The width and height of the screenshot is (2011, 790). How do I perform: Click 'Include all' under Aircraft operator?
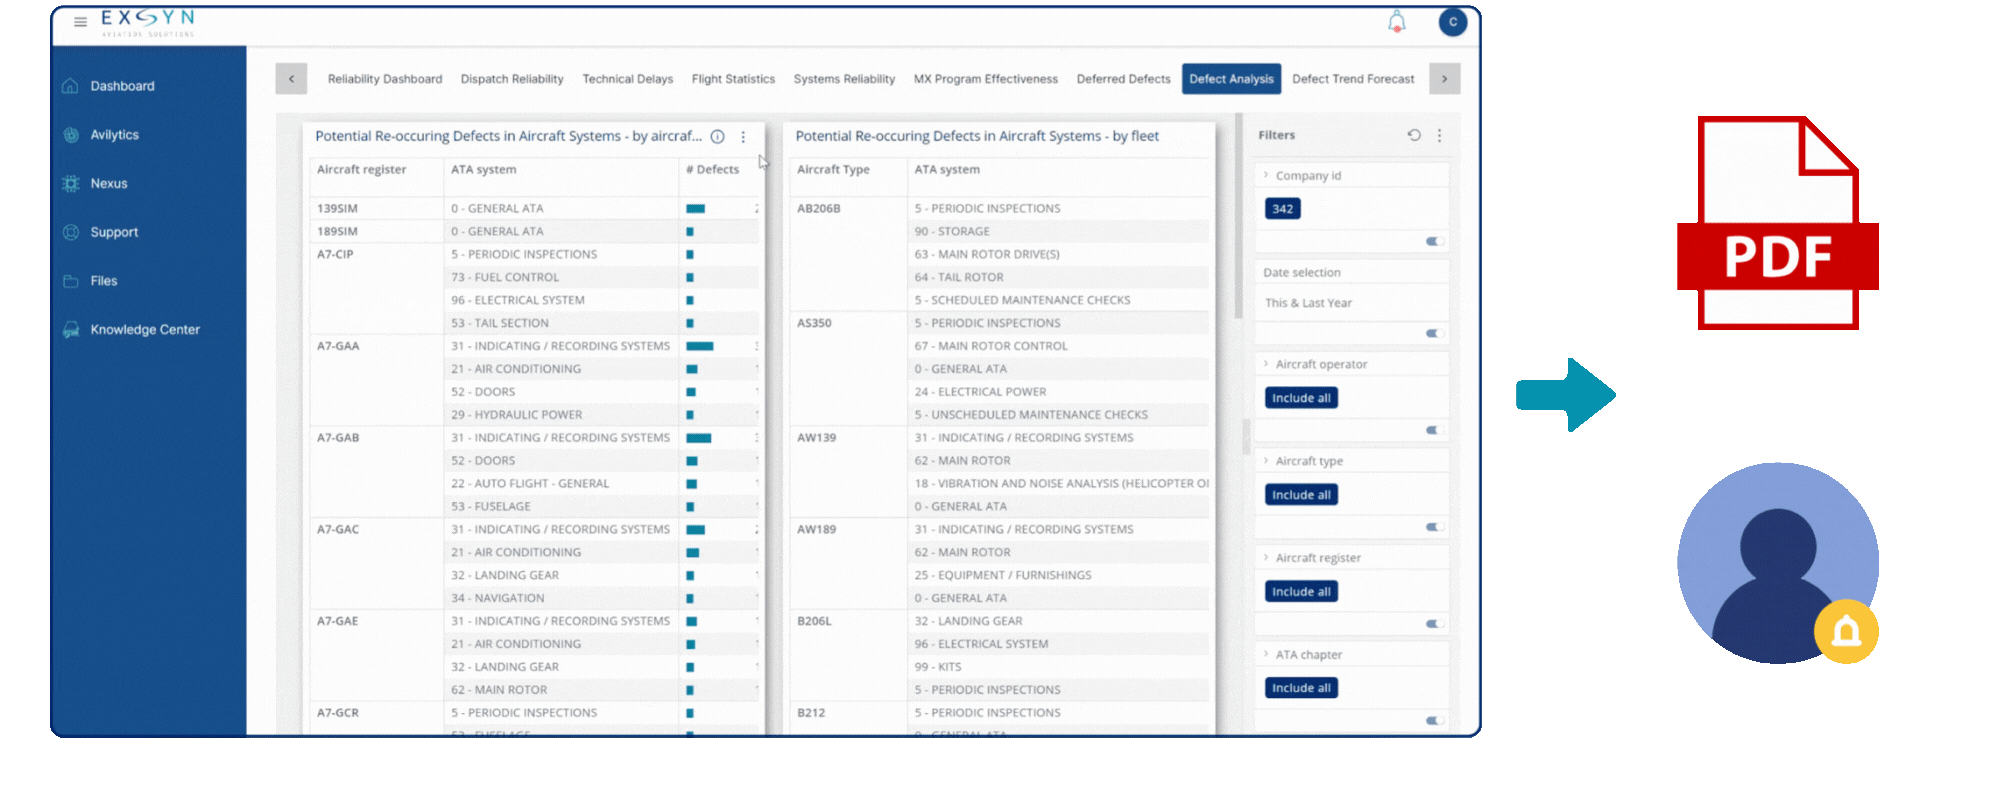tap(1301, 398)
